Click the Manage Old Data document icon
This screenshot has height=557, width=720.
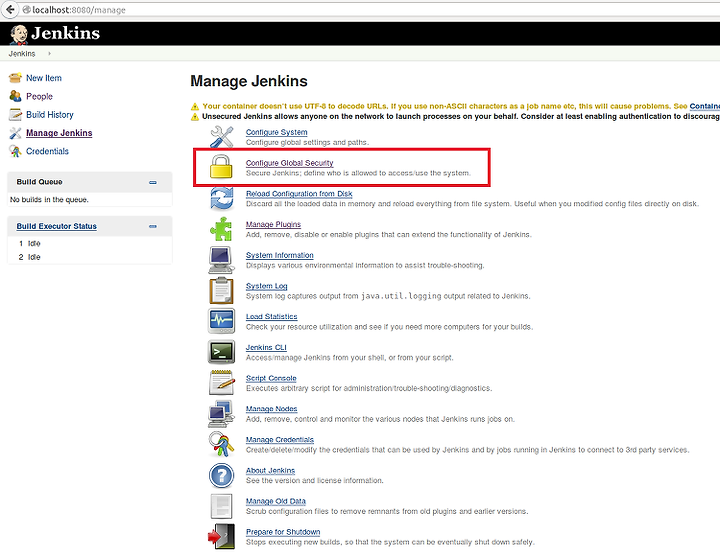tap(221, 506)
